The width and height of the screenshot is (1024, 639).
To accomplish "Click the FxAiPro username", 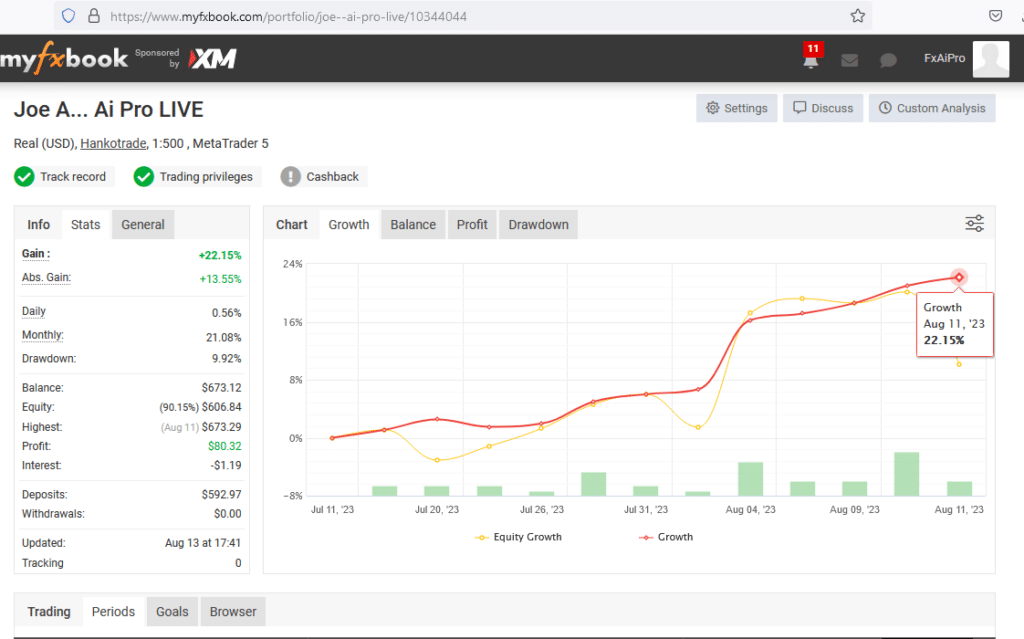I will pos(944,58).
